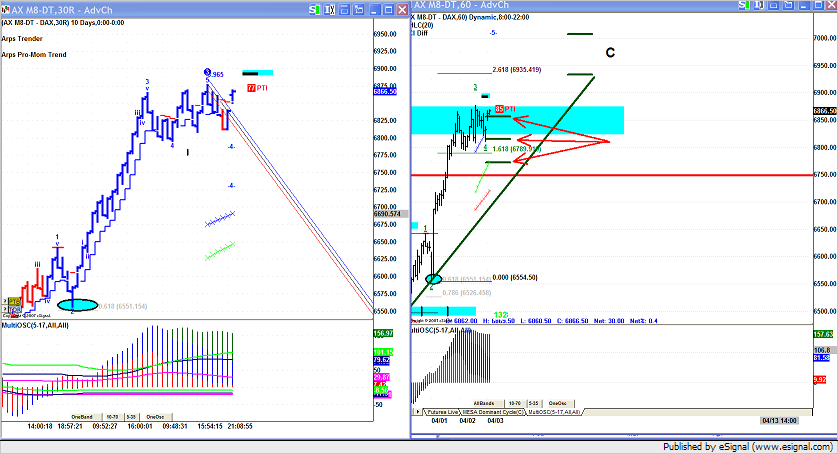Click the tab scroll arrow left of Futures Live

(x=416, y=411)
